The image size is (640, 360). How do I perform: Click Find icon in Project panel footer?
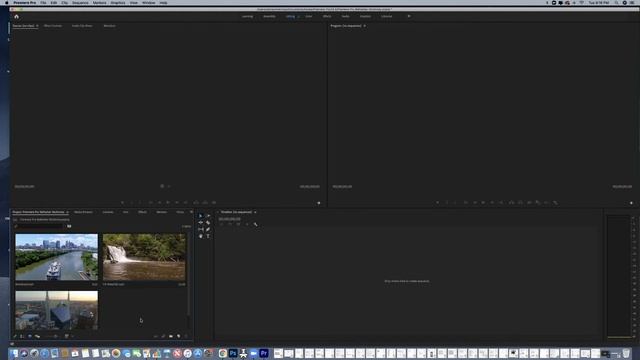[163, 336]
